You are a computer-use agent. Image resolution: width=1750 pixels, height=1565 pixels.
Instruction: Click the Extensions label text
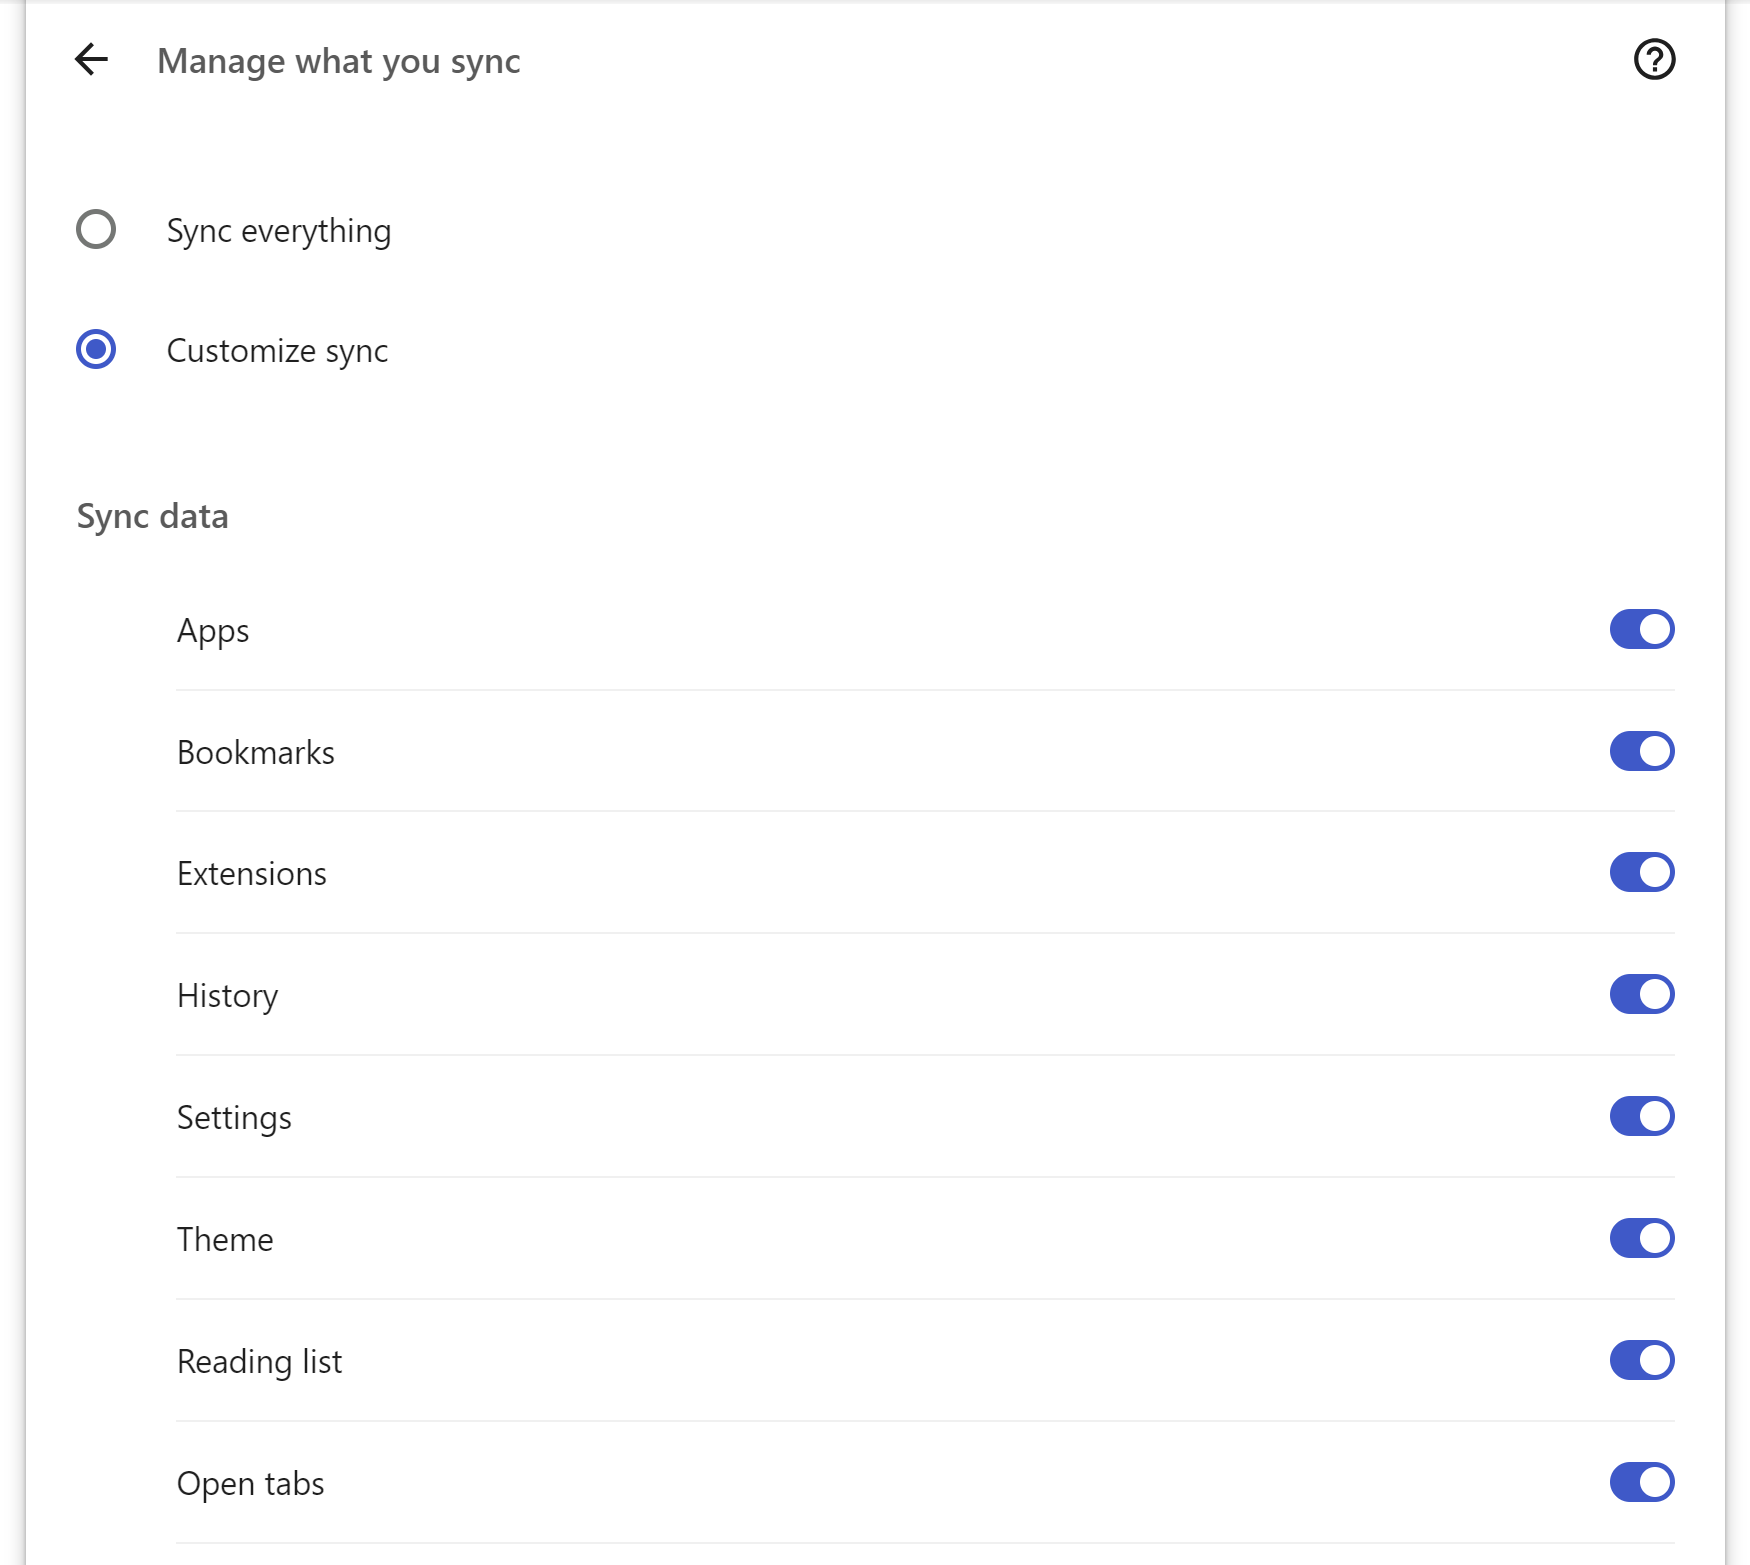click(251, 873)
